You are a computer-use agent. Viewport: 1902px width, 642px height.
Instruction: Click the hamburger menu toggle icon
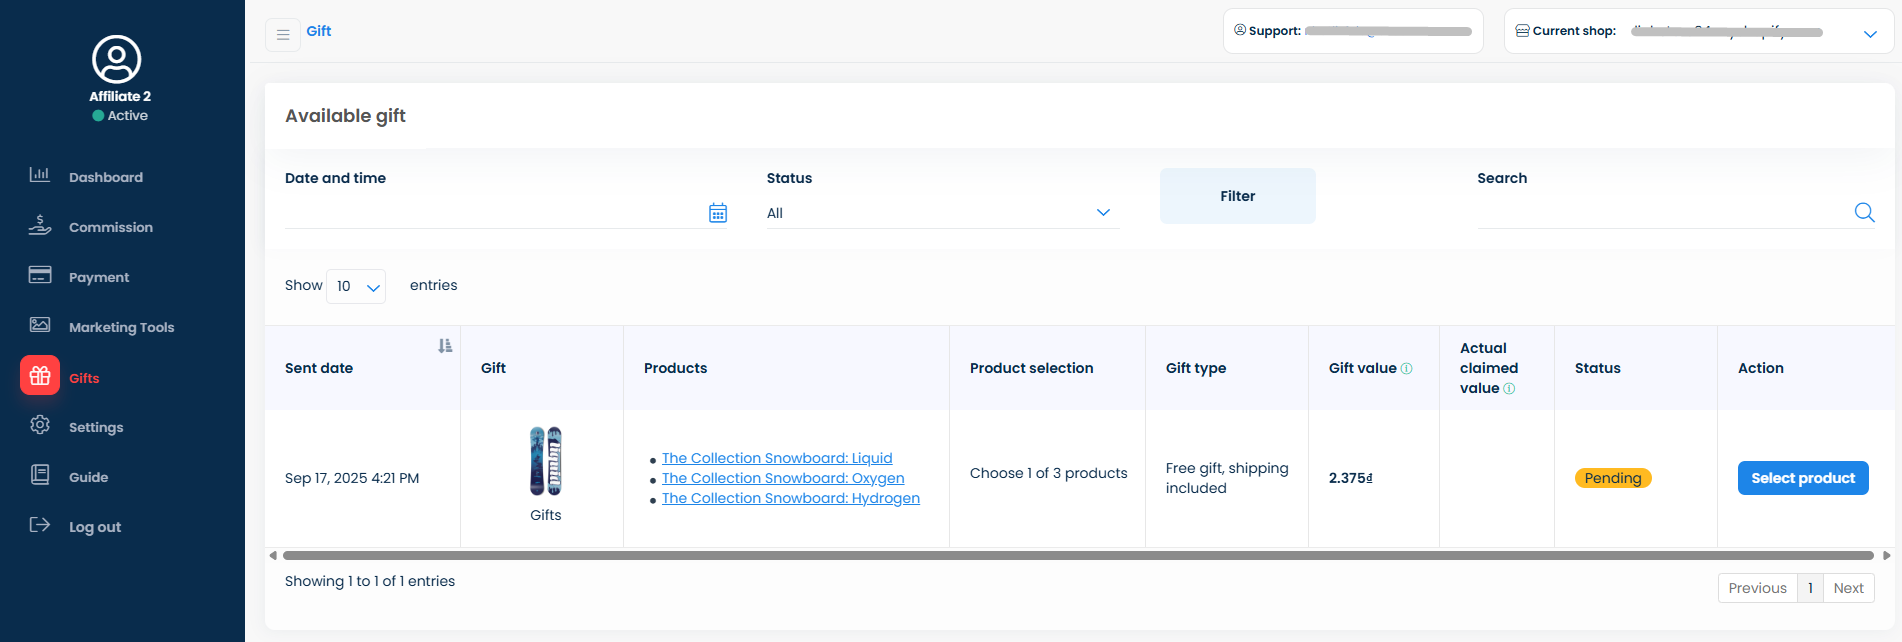pos(283,35)
